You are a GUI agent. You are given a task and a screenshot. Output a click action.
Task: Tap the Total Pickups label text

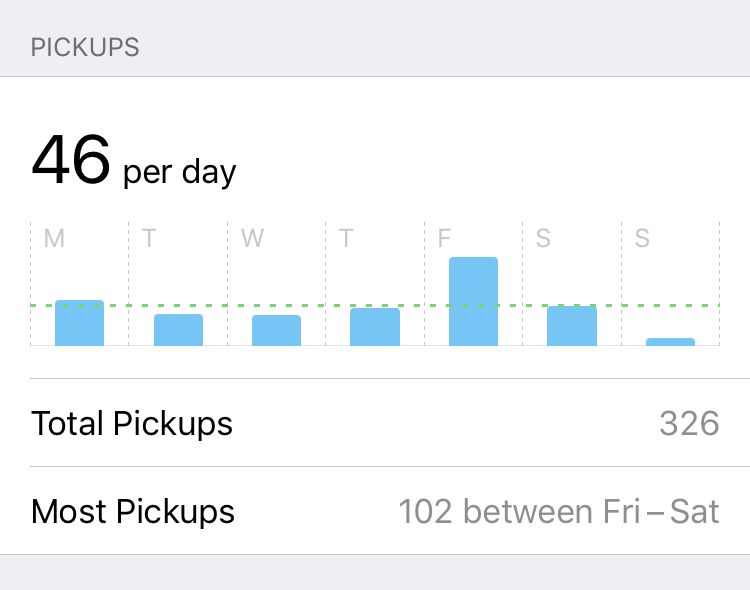coord(132,423)
